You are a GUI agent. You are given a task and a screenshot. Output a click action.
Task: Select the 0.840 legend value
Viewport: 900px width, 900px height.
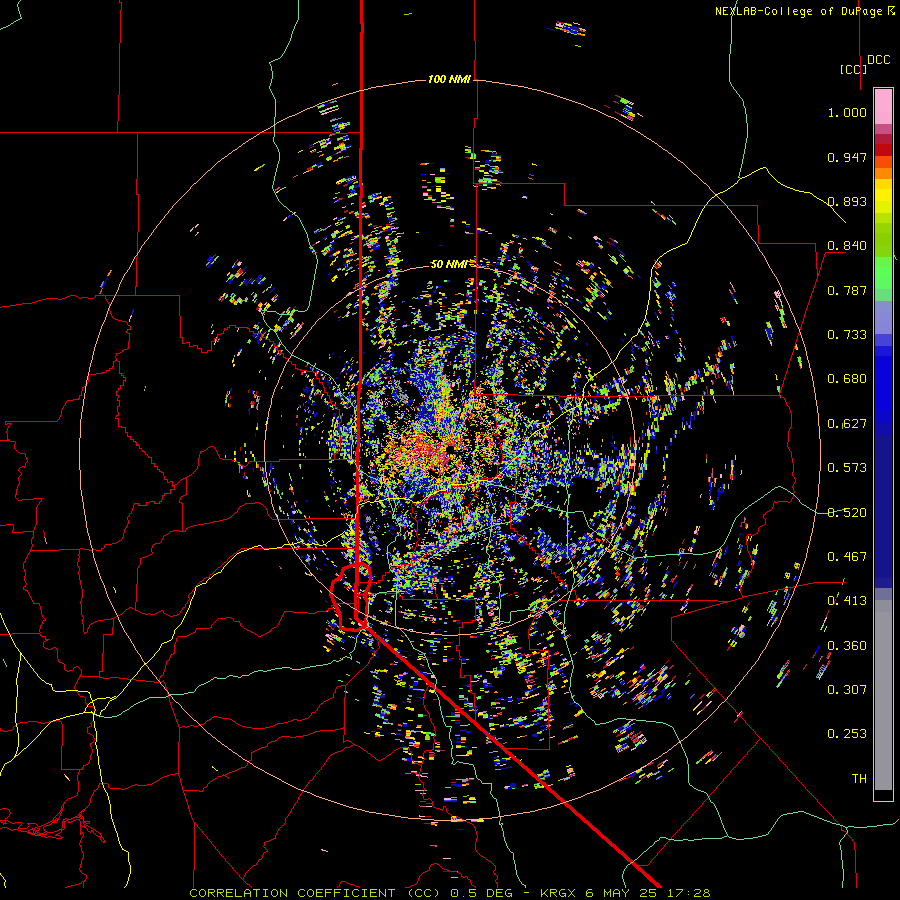click(847, 246)
